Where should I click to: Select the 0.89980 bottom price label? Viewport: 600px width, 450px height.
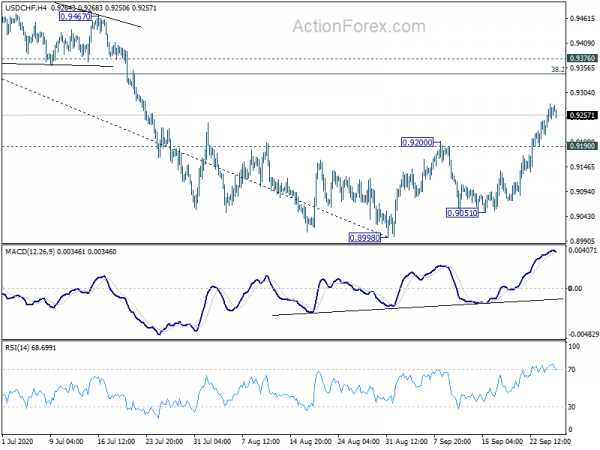pos(365,238)
